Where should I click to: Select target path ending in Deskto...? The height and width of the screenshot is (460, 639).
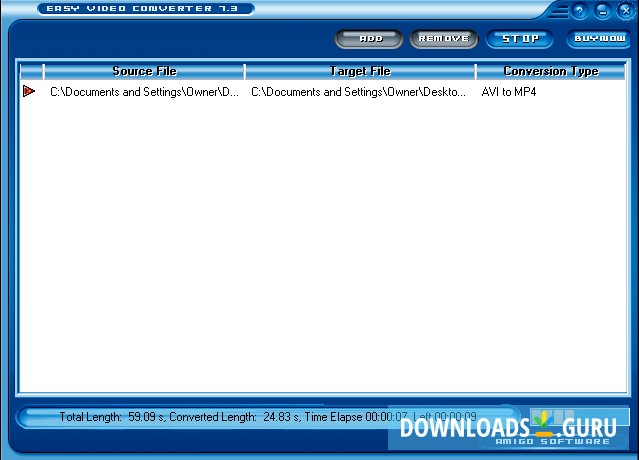pos(358,92)
